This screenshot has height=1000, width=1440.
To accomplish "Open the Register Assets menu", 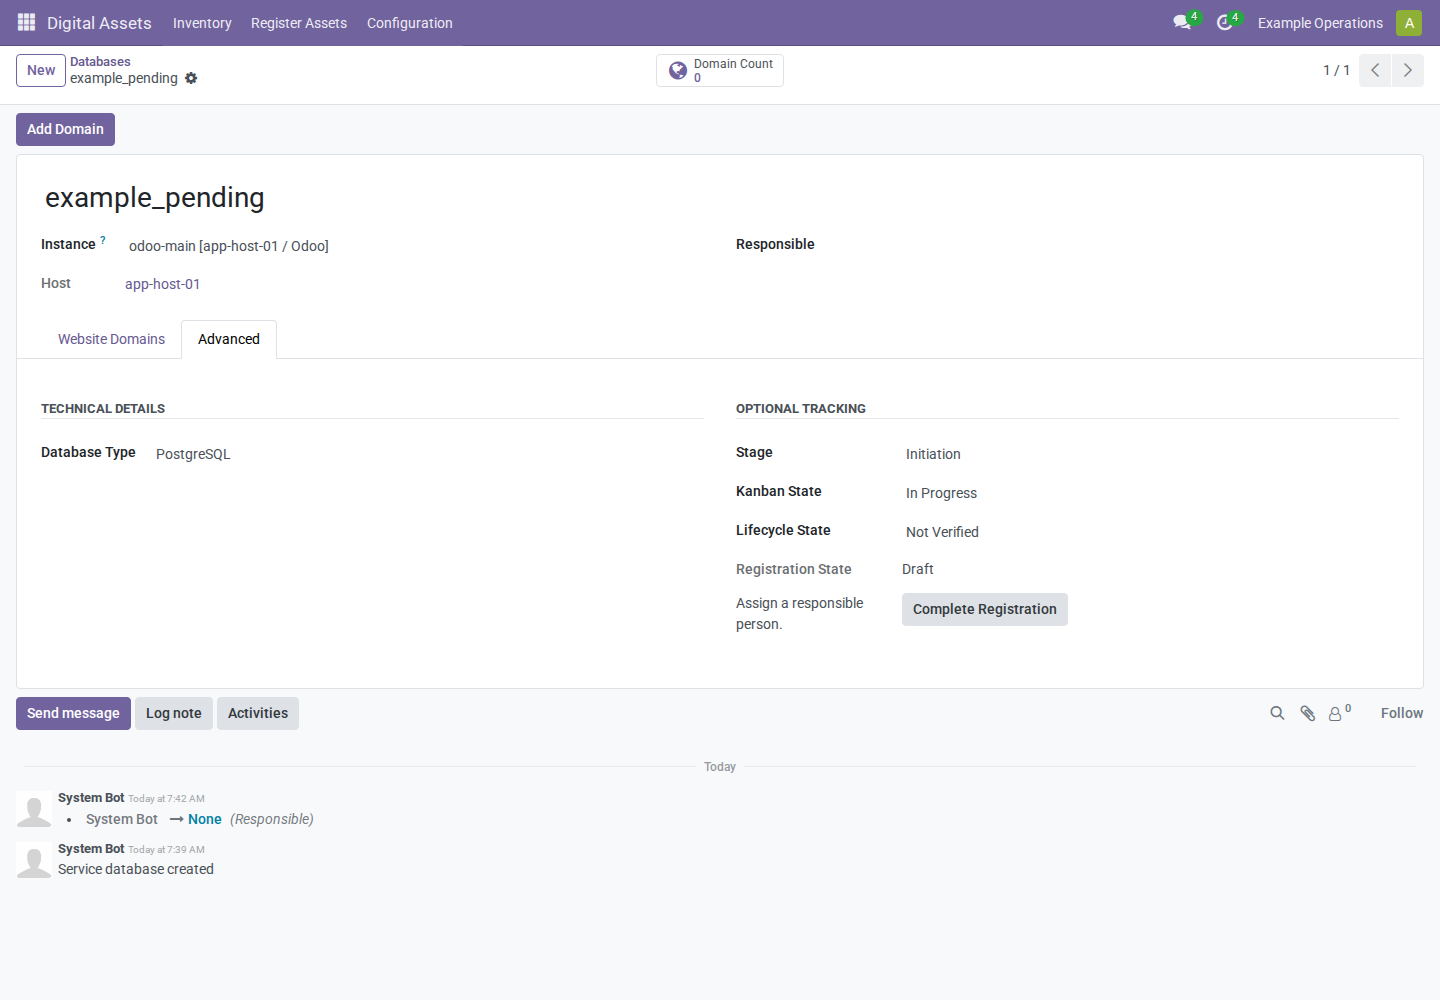I will [x=299, y=23].
